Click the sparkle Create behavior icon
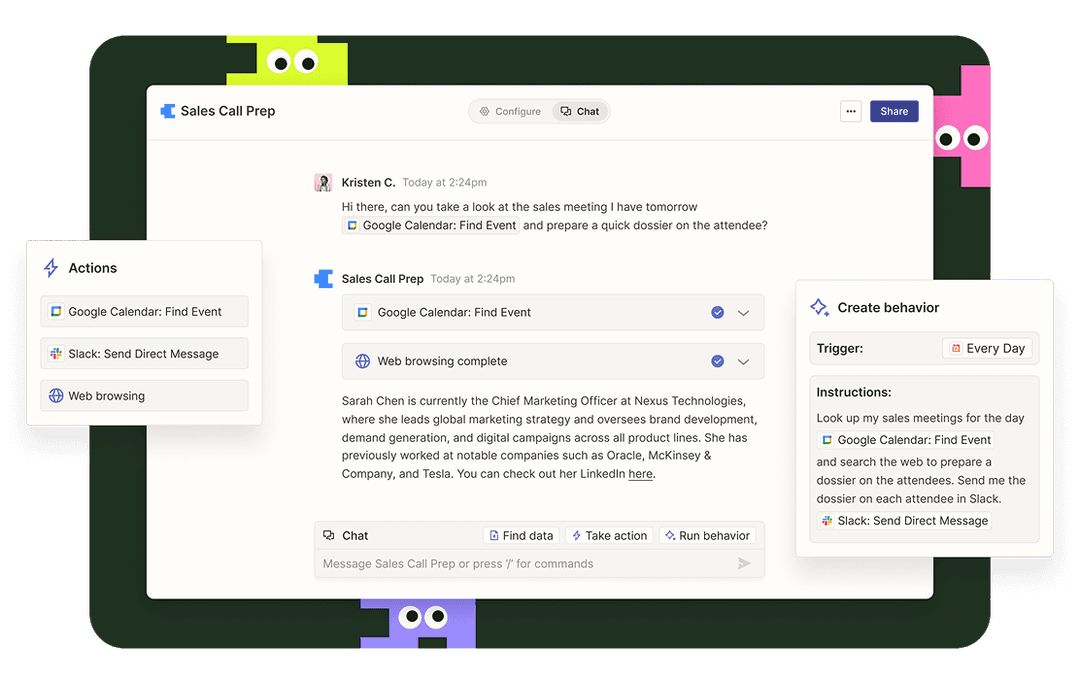The image size is (1080, 684). click(819, 307)
